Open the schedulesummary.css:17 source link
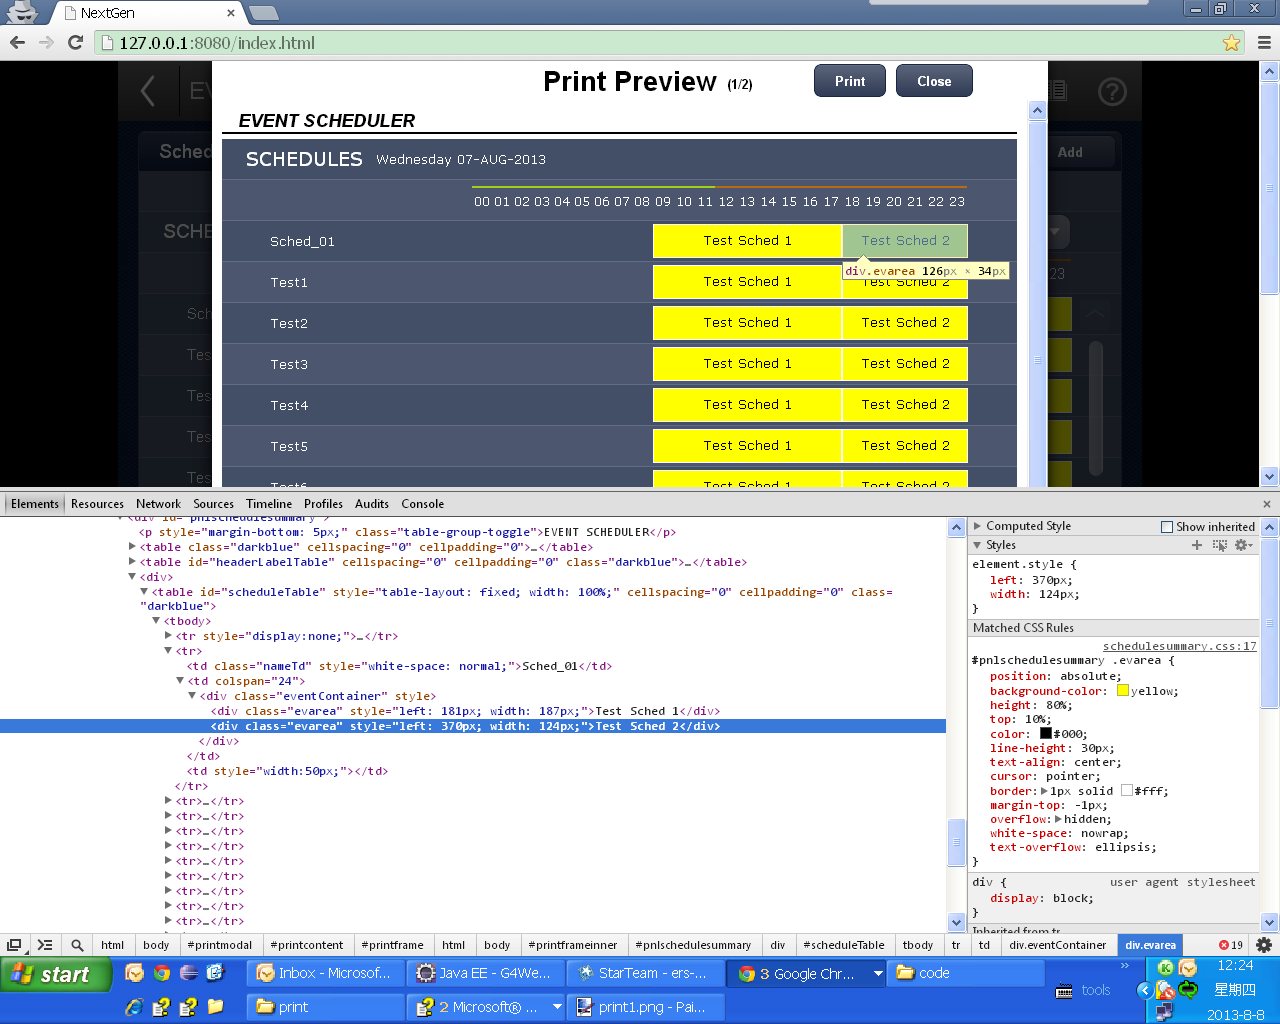The image size is (1280, 1024). [x=1179, y=646]
